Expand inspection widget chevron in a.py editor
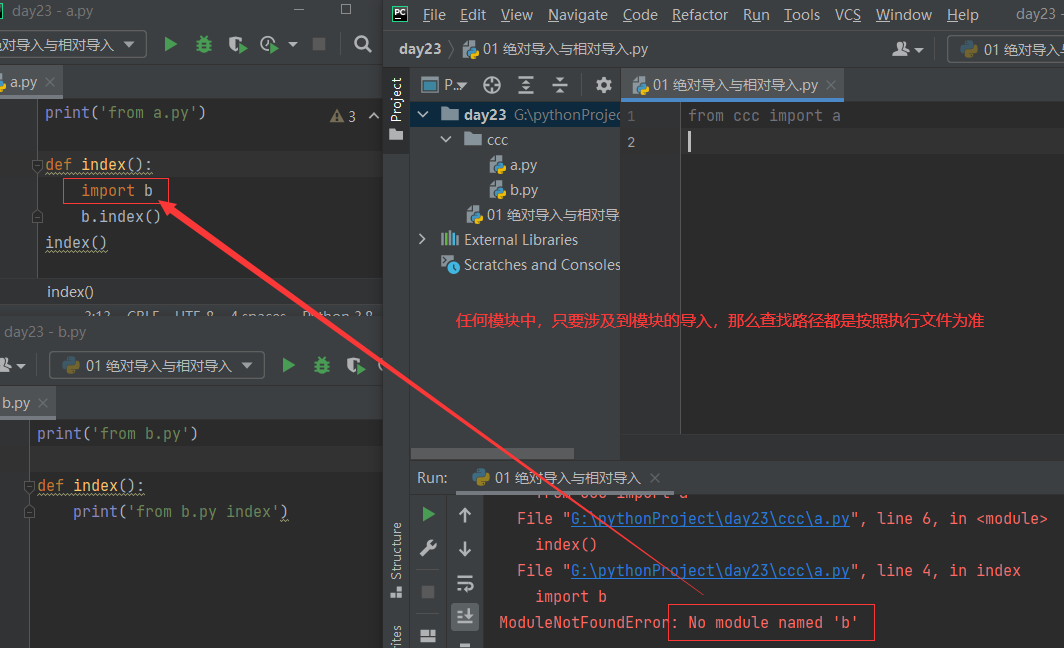 373,116
